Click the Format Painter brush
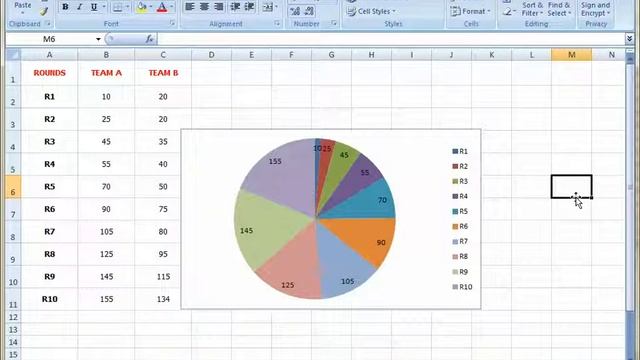 (44, 11)
